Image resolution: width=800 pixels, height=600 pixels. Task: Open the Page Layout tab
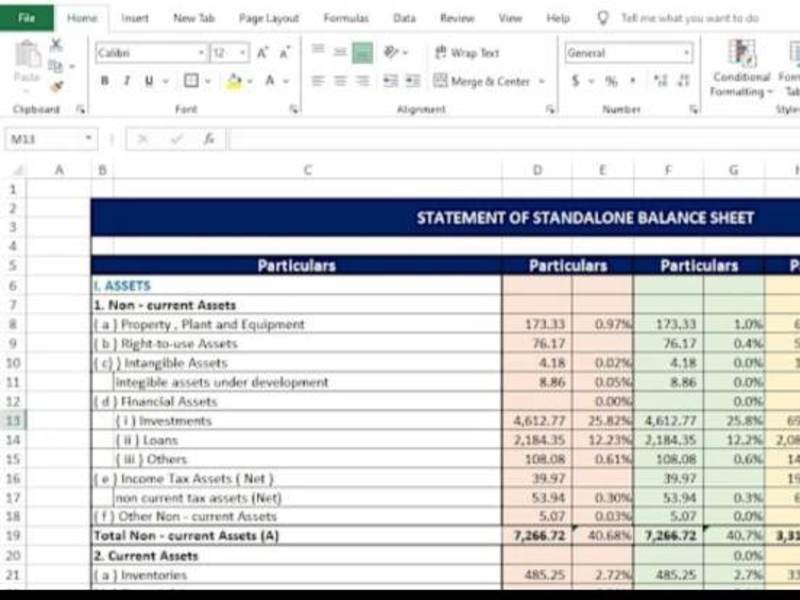point(269,18)
